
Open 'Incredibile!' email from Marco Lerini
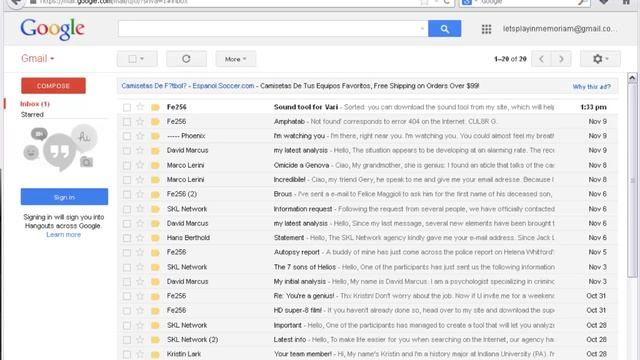(367, 180)
